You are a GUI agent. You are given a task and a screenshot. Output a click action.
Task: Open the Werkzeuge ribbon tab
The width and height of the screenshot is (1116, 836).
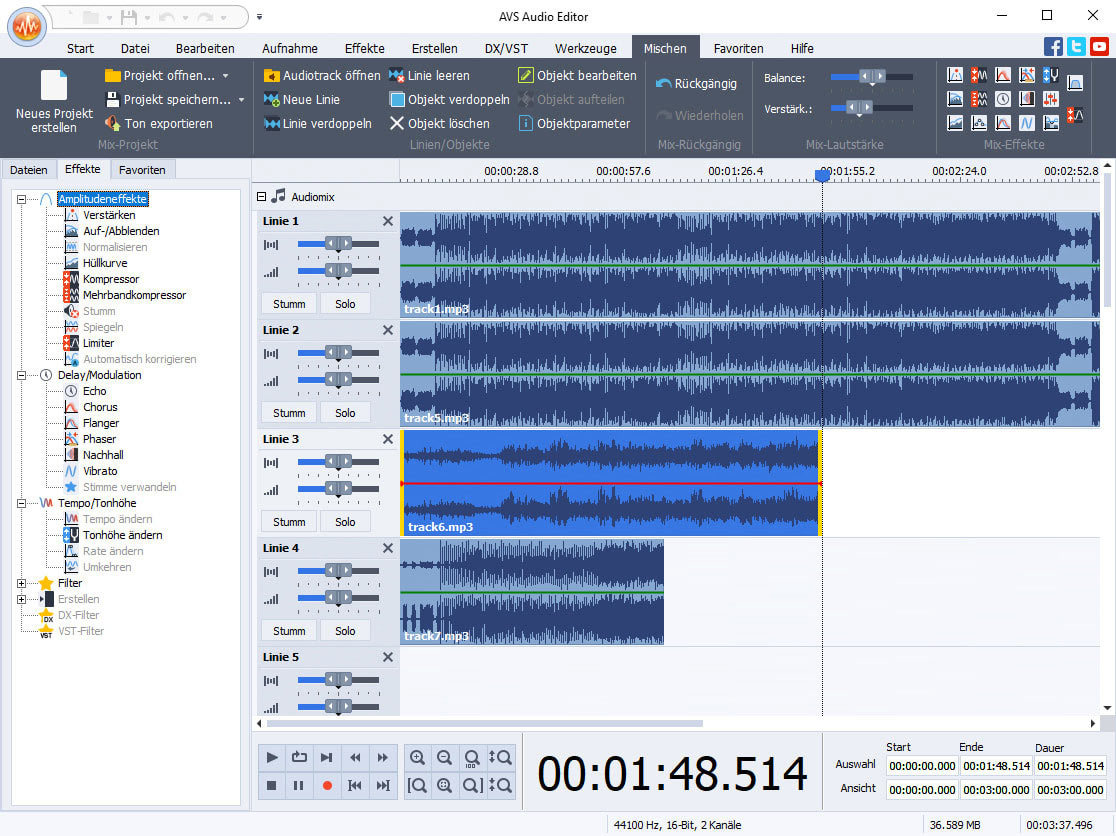(x=585, y=48)
